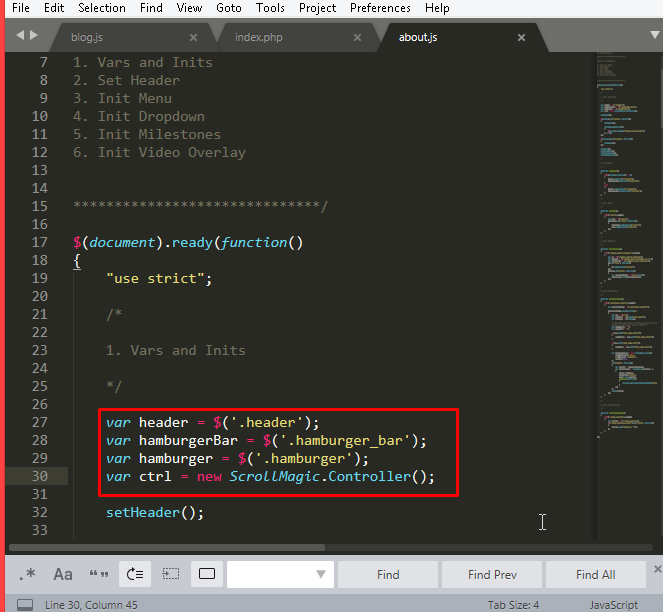Open the Find menu
Screen dimensions: 663x612
(151, 8)
